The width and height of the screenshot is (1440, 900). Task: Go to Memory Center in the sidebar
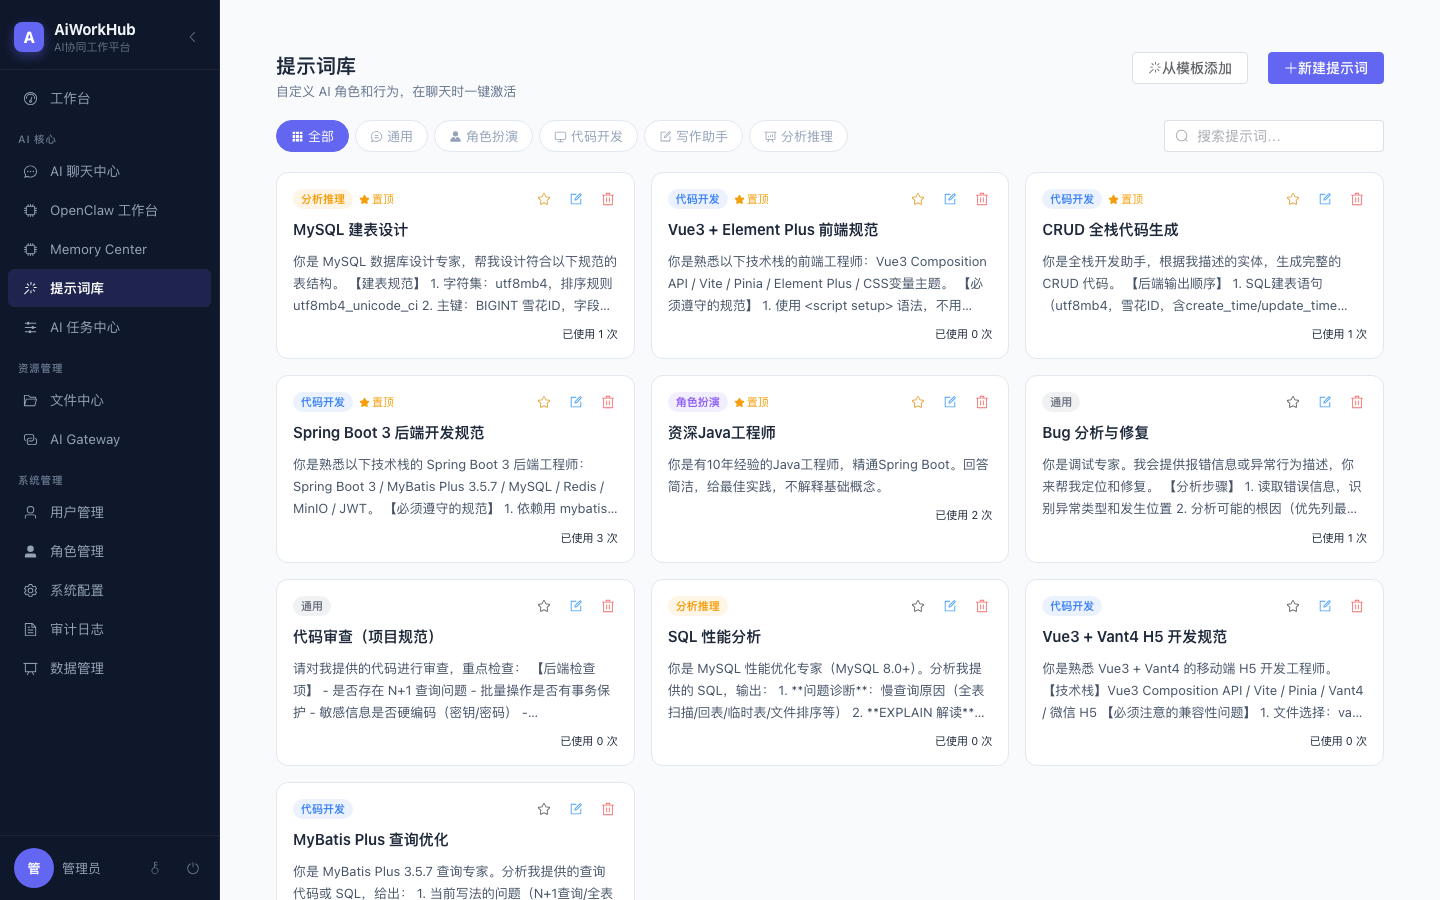(x=109, y=249)
